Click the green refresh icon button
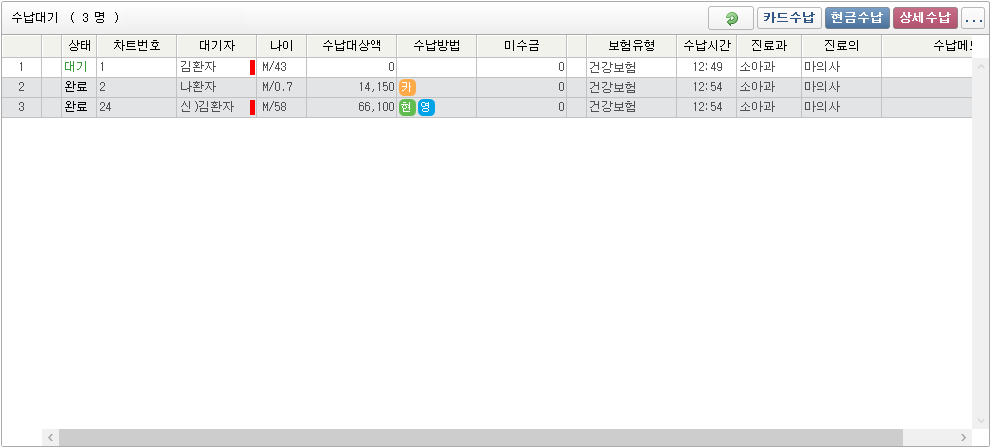991x448 pixels. [x=731, y=18]
